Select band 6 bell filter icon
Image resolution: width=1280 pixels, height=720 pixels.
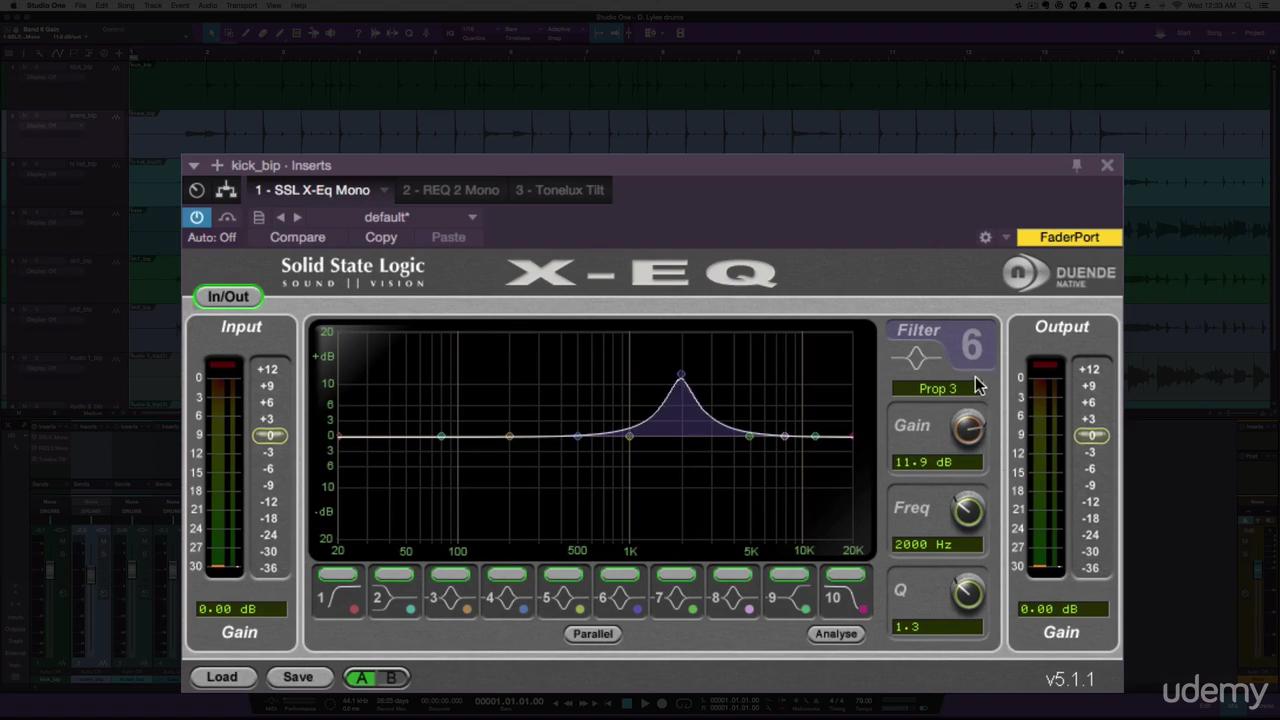(x=620, y=600)
